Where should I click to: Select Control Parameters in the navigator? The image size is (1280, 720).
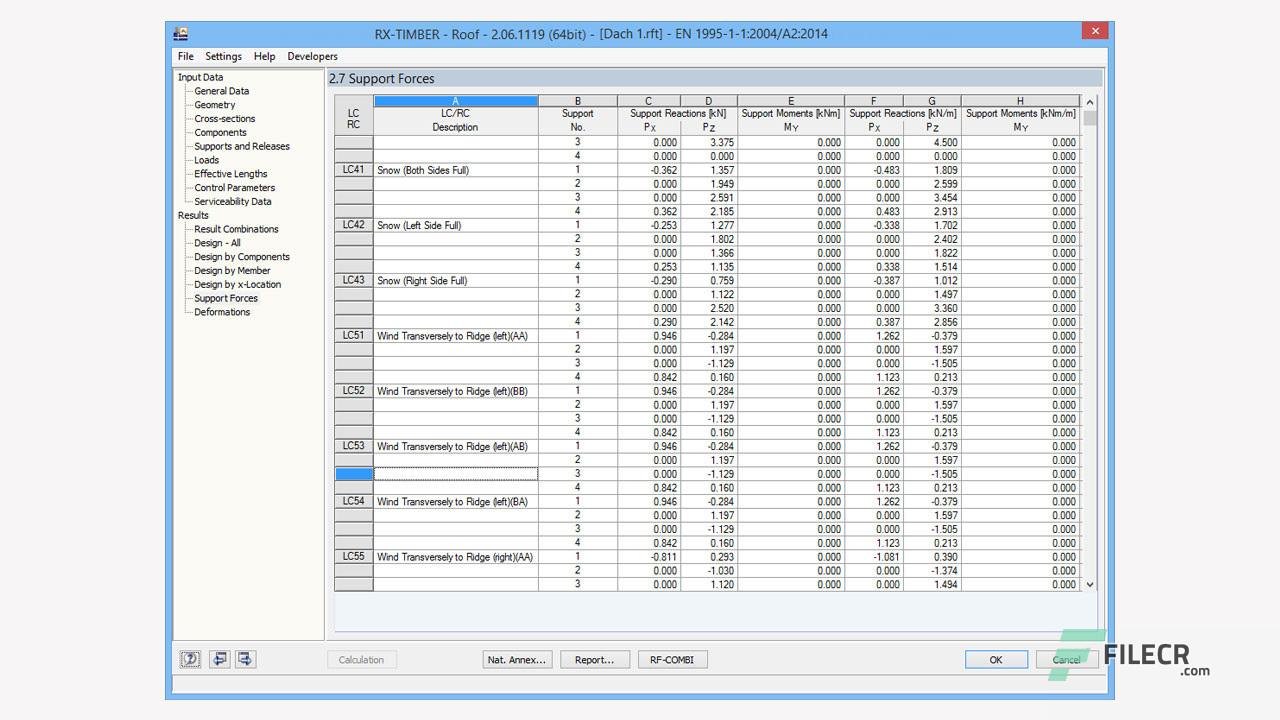click(234, 188)
